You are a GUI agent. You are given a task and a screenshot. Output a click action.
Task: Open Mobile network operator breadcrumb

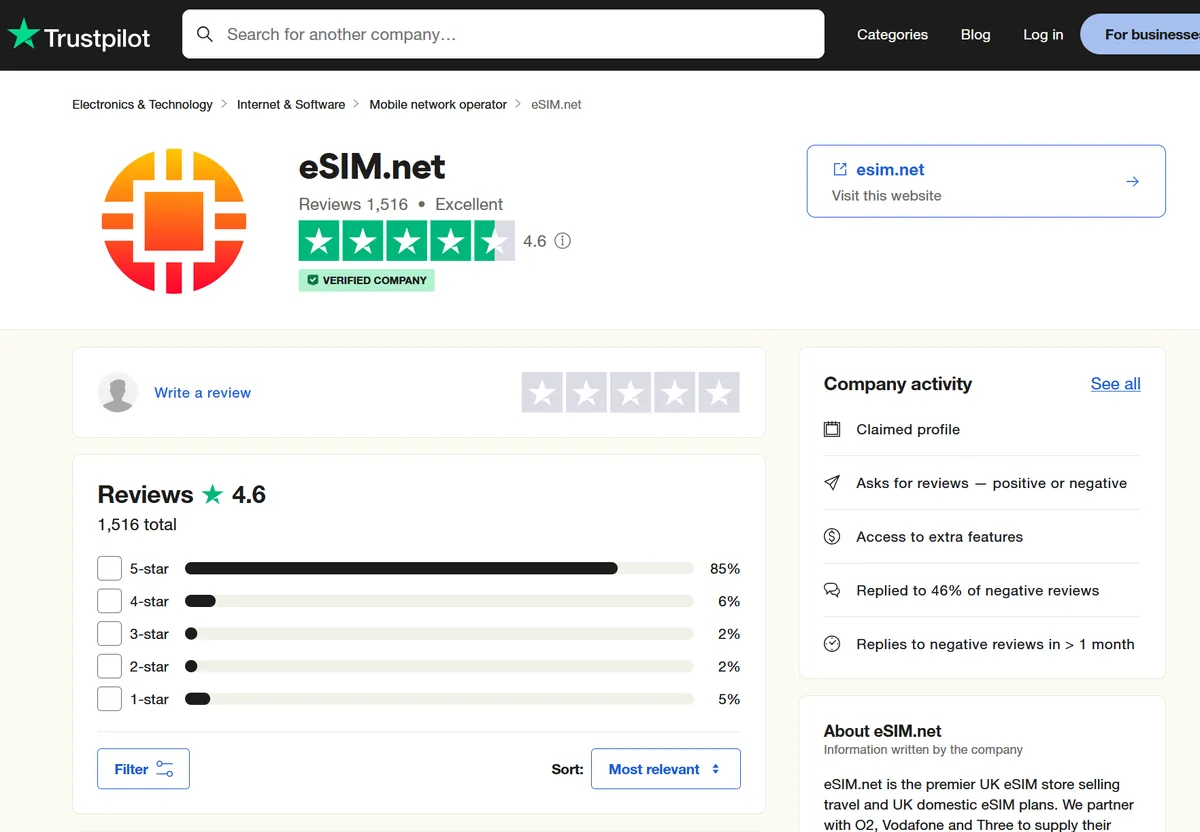point(438,104)
